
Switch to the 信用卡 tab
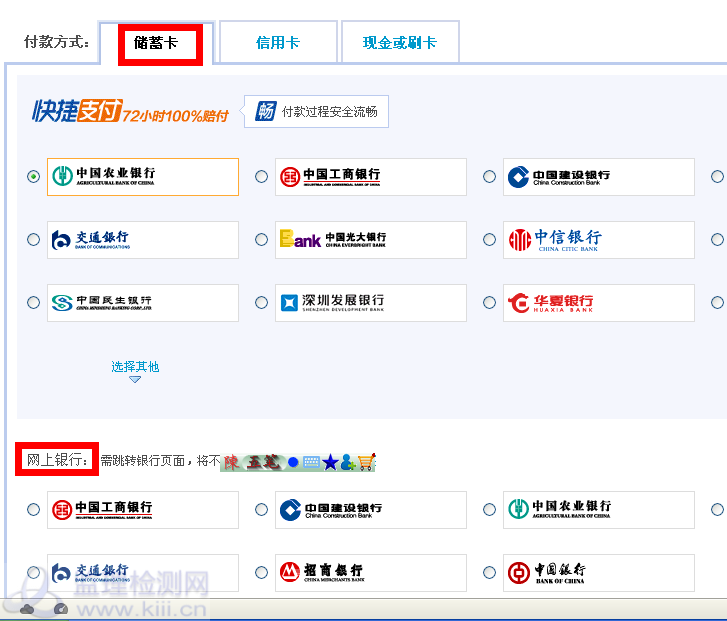click(278, 42)
